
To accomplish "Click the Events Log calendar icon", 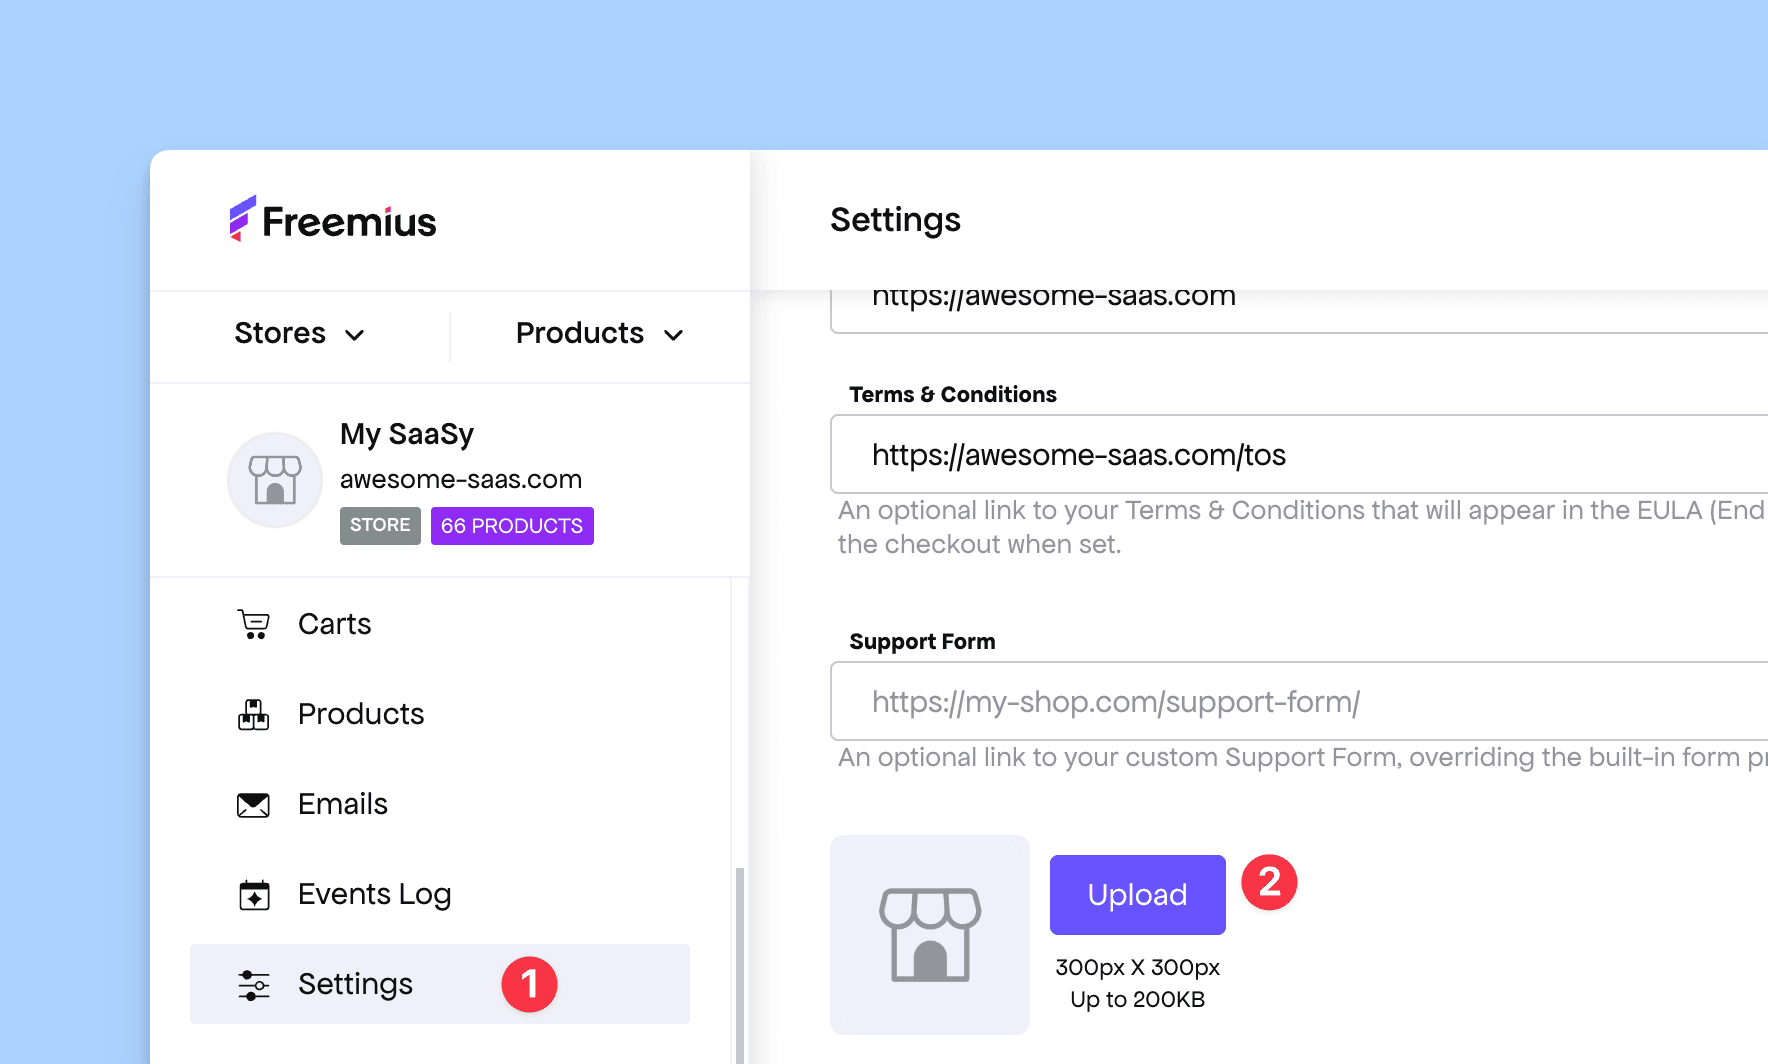I will (x=254, y=894).
